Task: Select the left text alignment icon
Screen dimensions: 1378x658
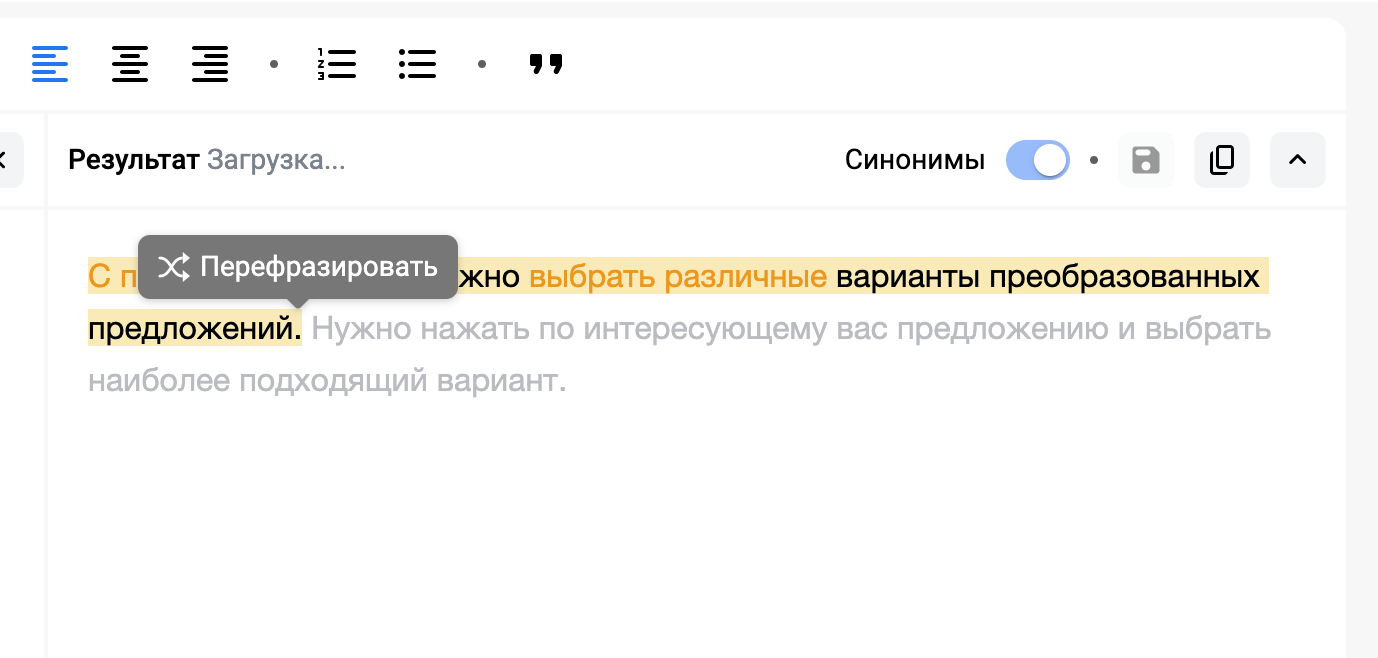Action: pyautogui.click(x=50, y=64)
